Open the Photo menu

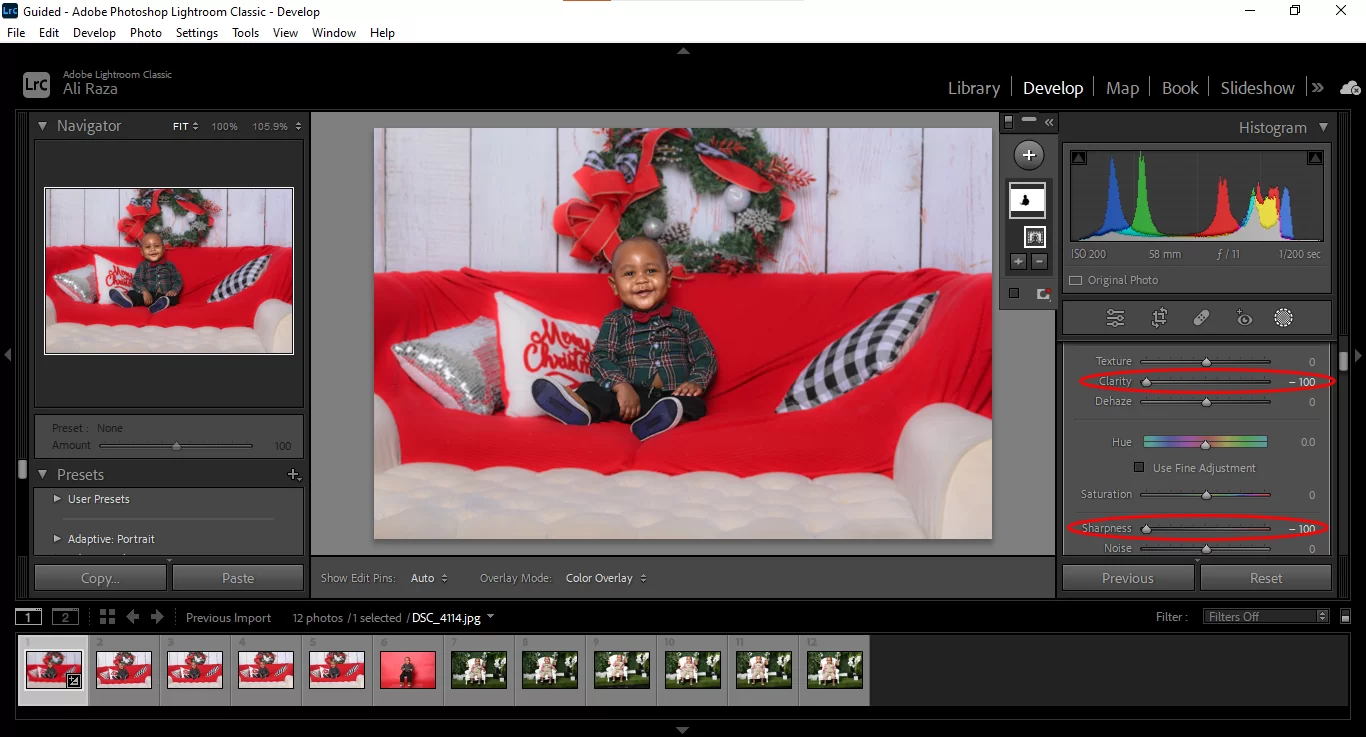tap(145, 33)
